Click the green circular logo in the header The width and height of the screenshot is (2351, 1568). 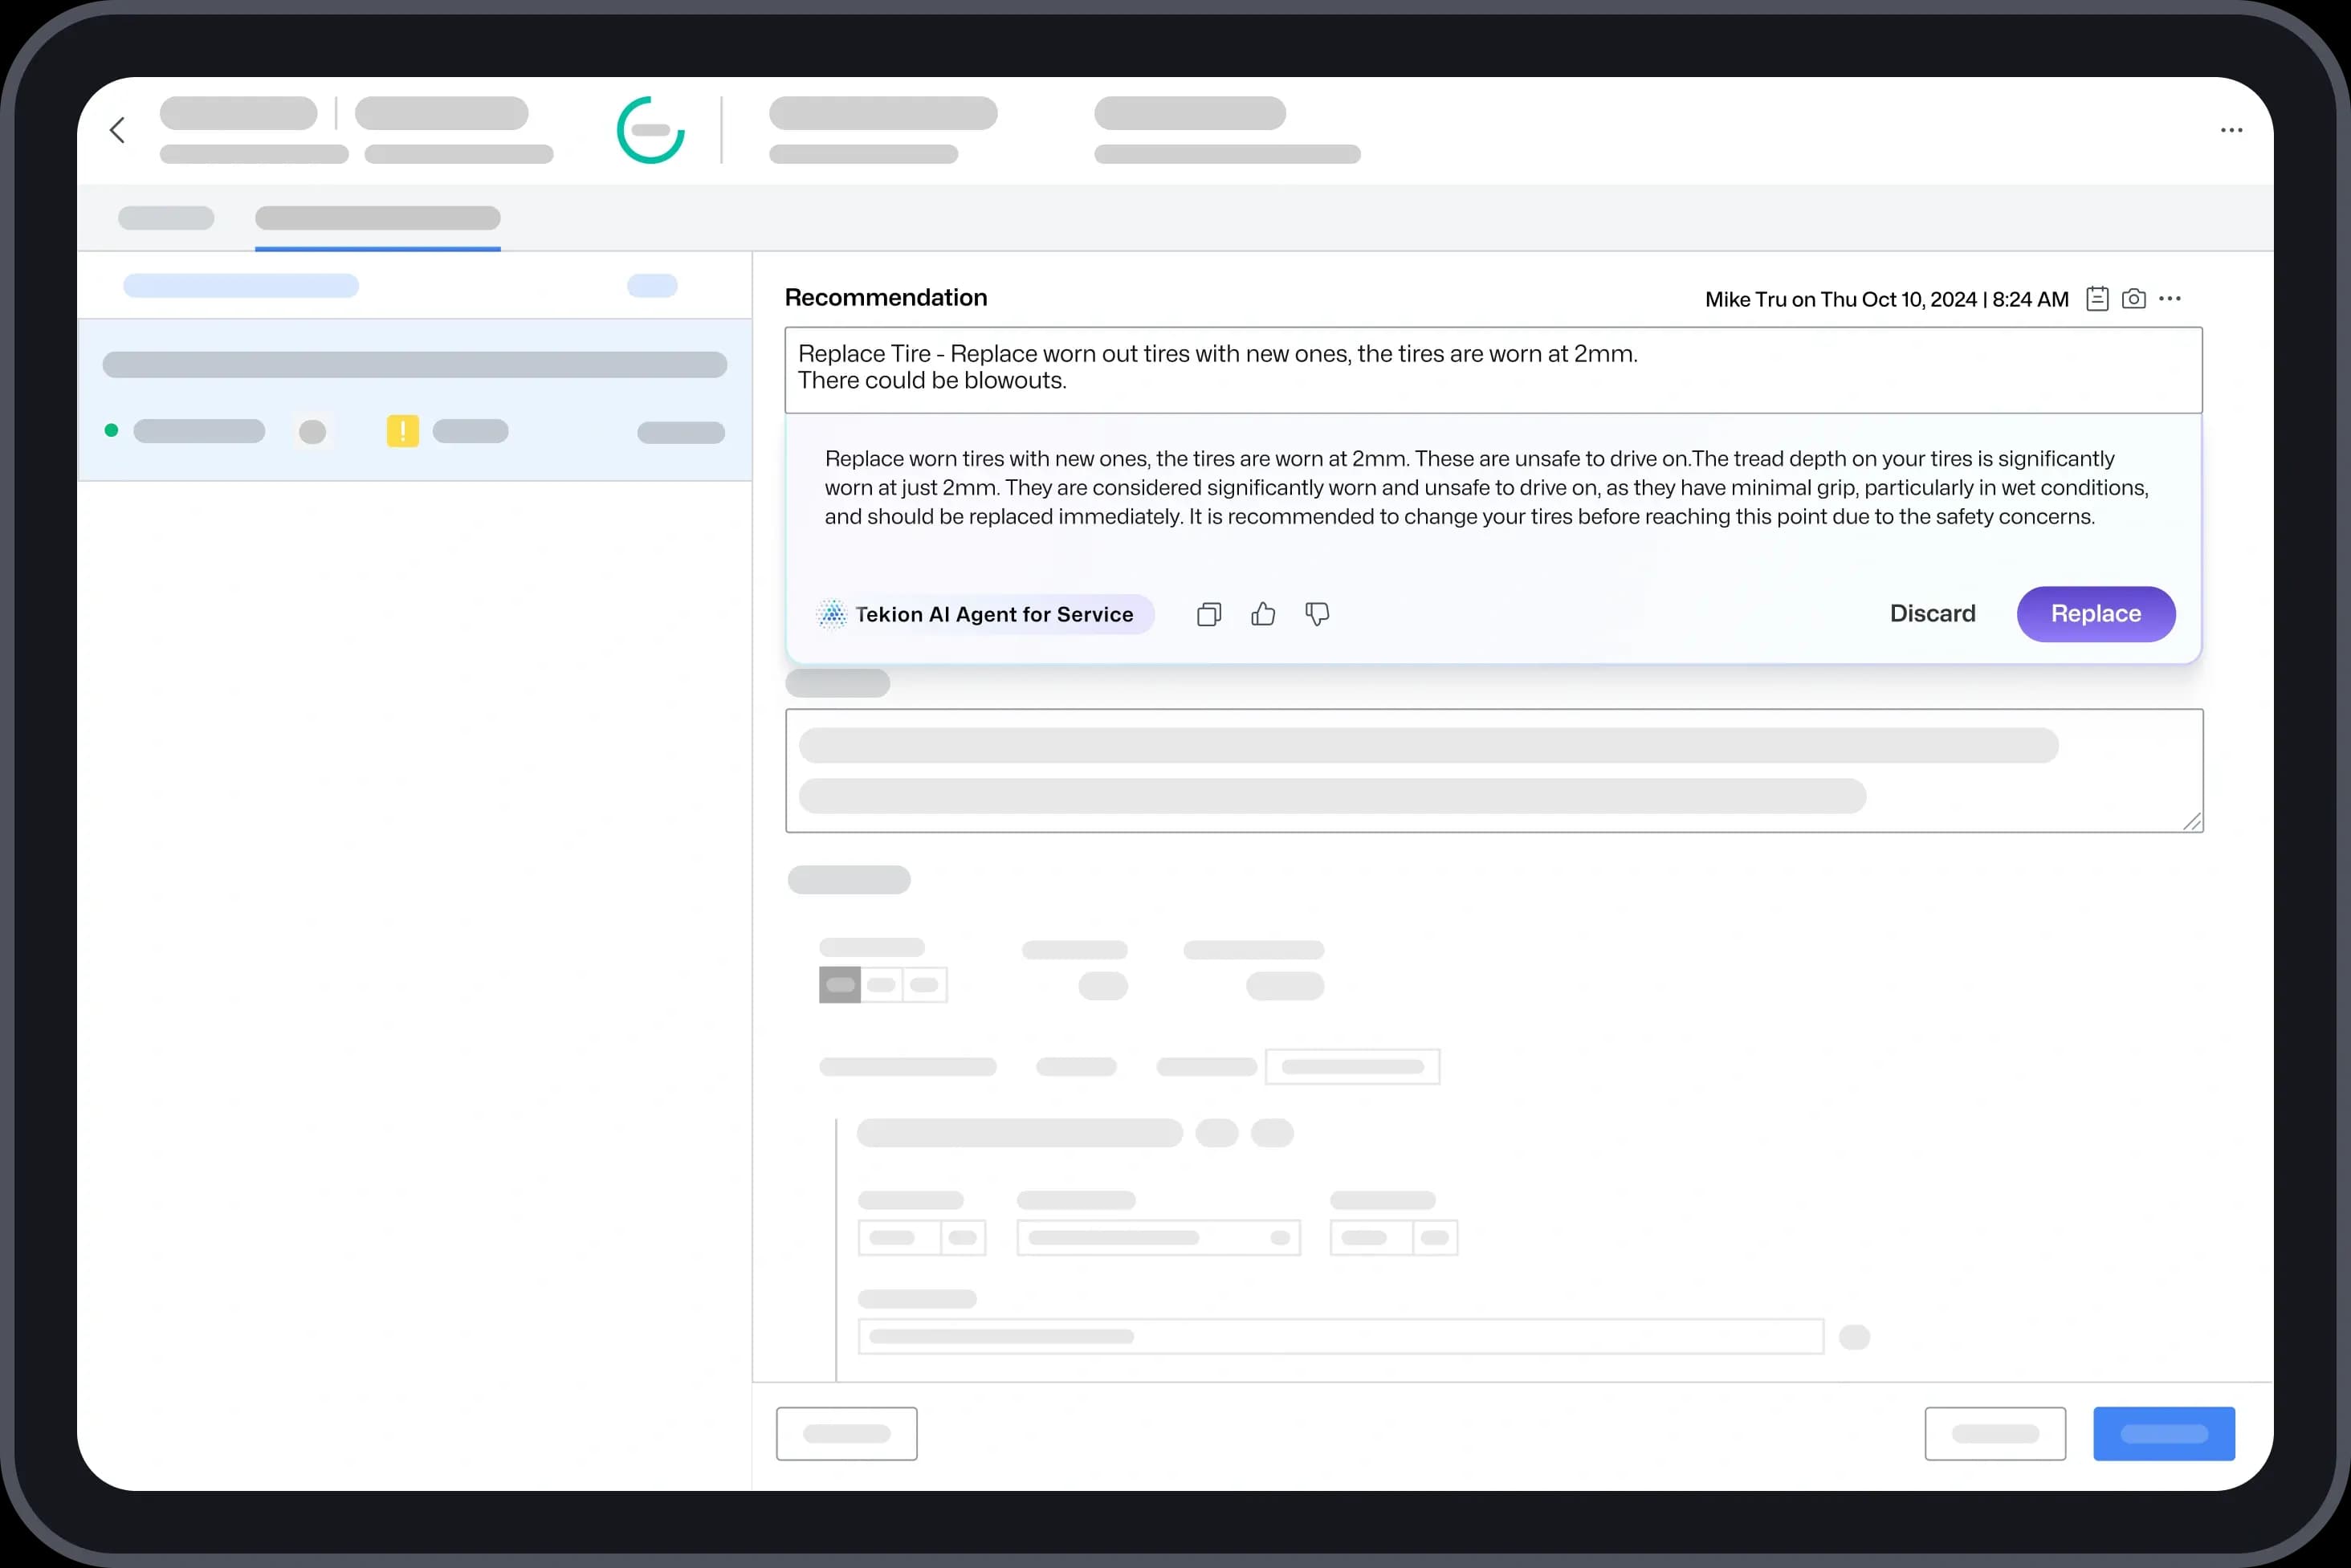click(x=651, y=130)
